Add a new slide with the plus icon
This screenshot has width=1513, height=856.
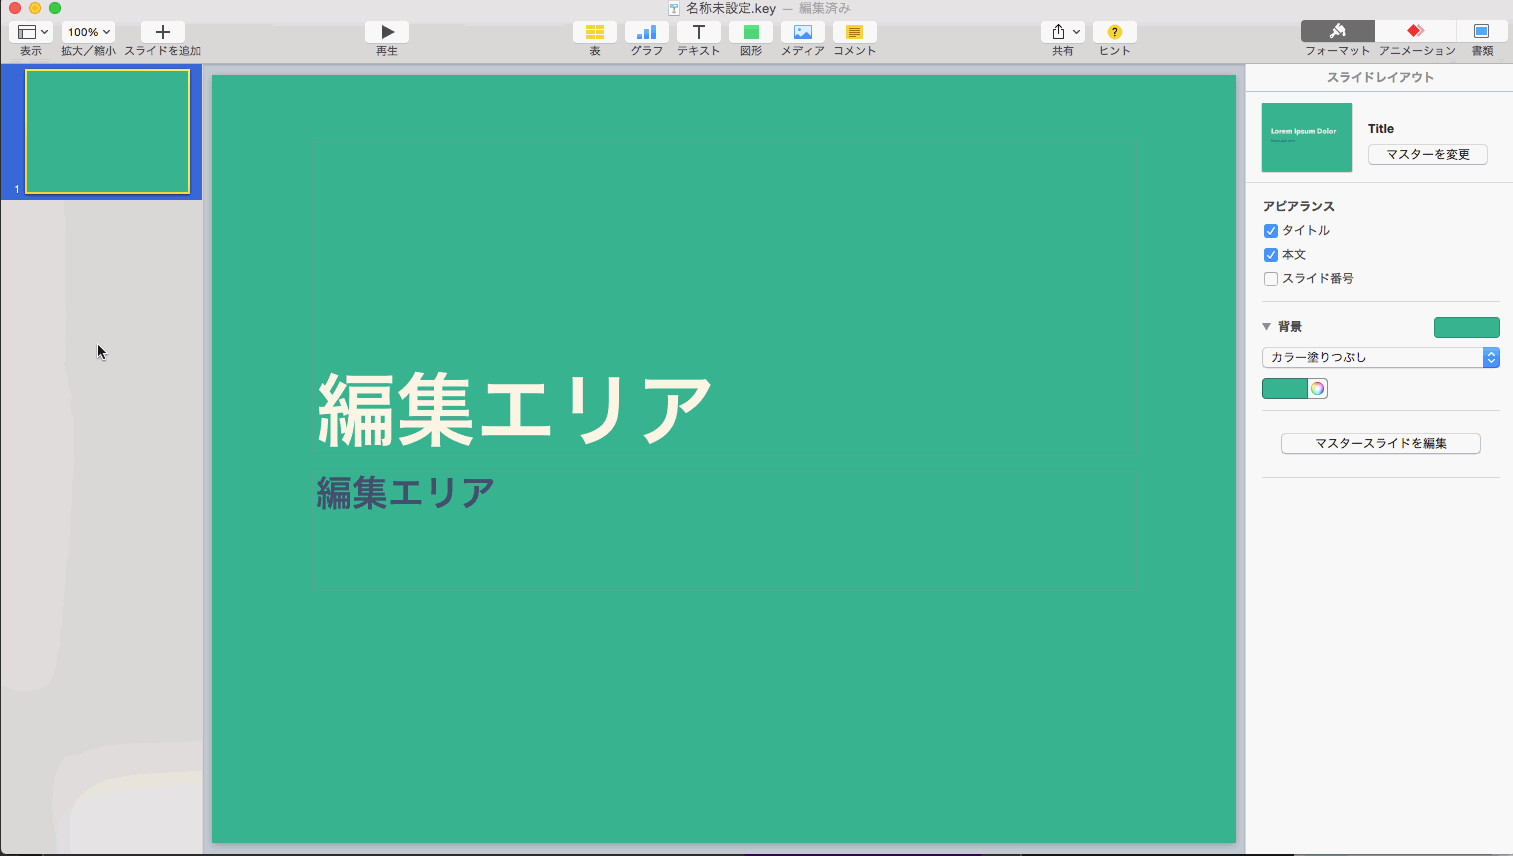[162, 32]
